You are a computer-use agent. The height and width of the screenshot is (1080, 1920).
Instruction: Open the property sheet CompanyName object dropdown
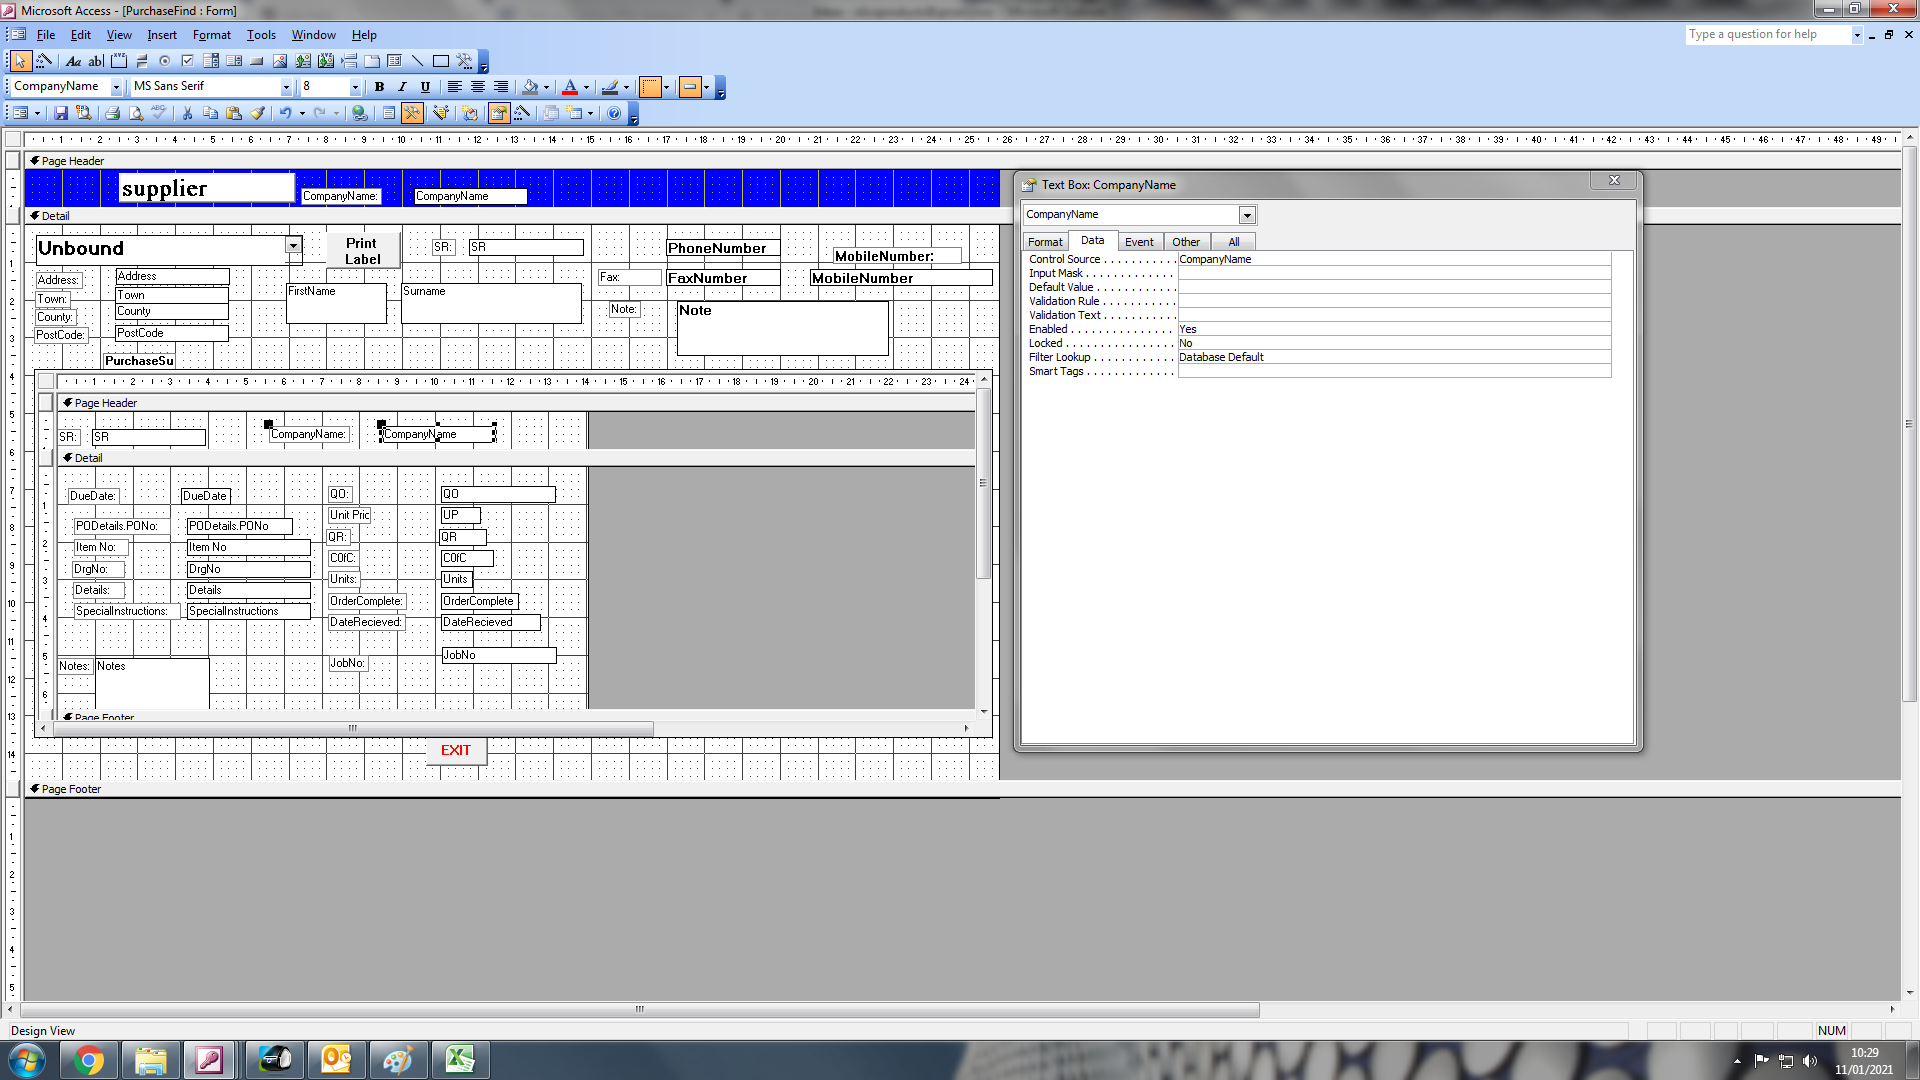tap(1247, 215)
